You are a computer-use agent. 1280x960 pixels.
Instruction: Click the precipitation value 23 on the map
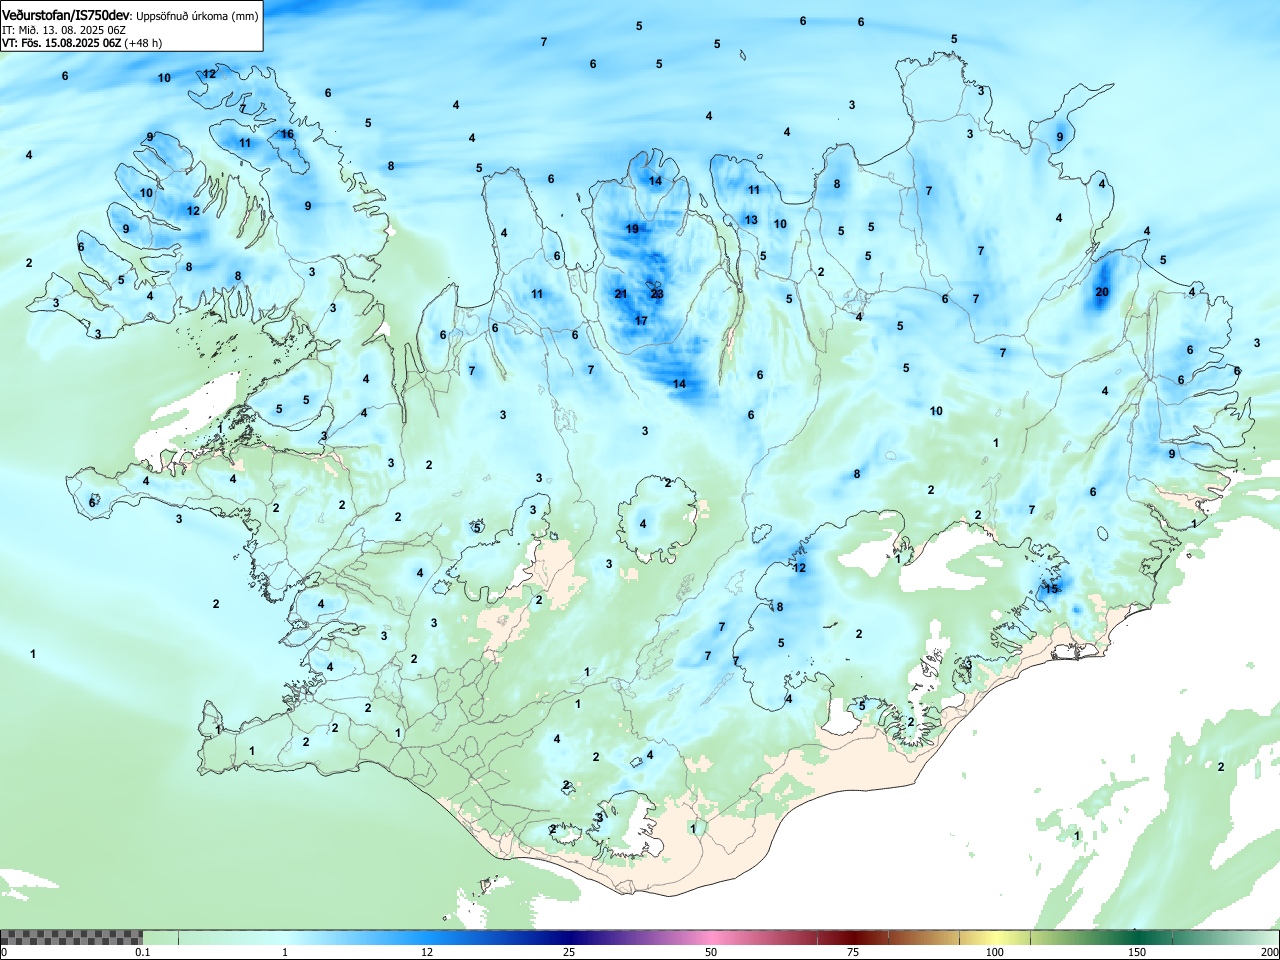click(x=657, y=294)
